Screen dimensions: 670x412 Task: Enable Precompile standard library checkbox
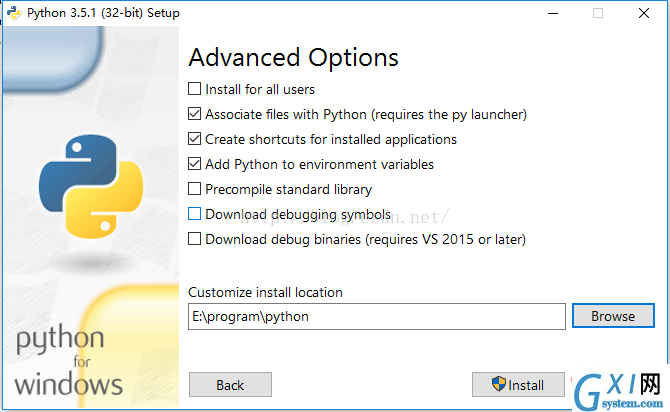tap(194, 189)
